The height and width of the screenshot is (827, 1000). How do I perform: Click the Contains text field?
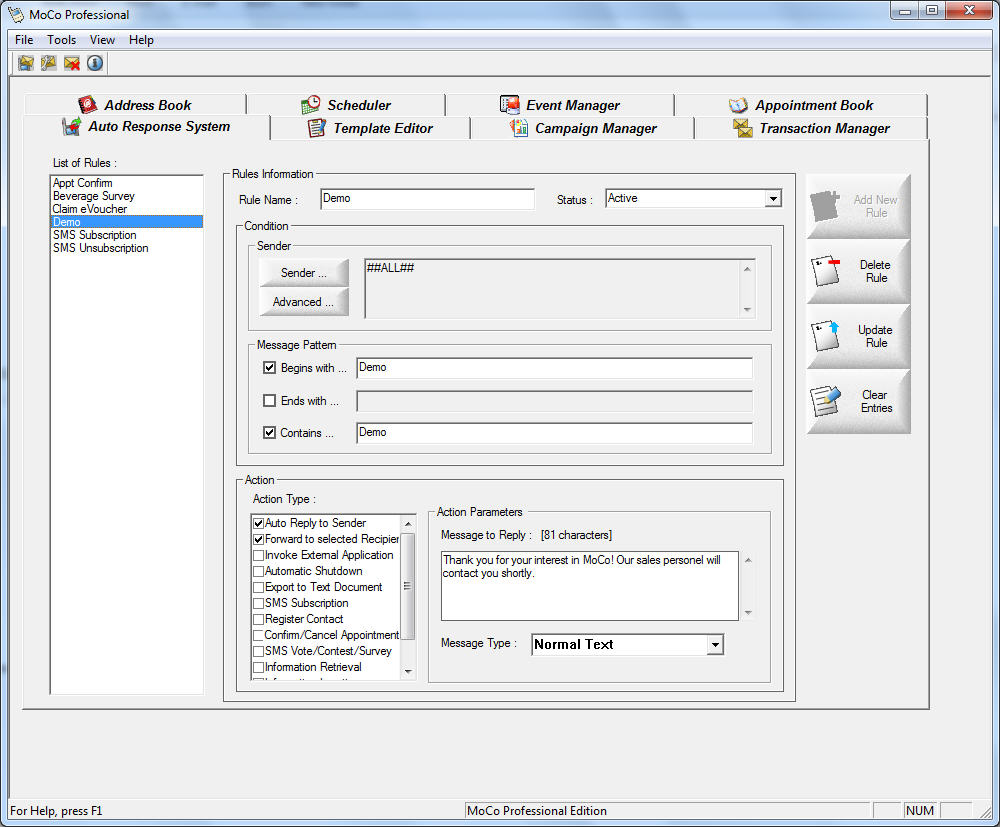click(554, 432)
